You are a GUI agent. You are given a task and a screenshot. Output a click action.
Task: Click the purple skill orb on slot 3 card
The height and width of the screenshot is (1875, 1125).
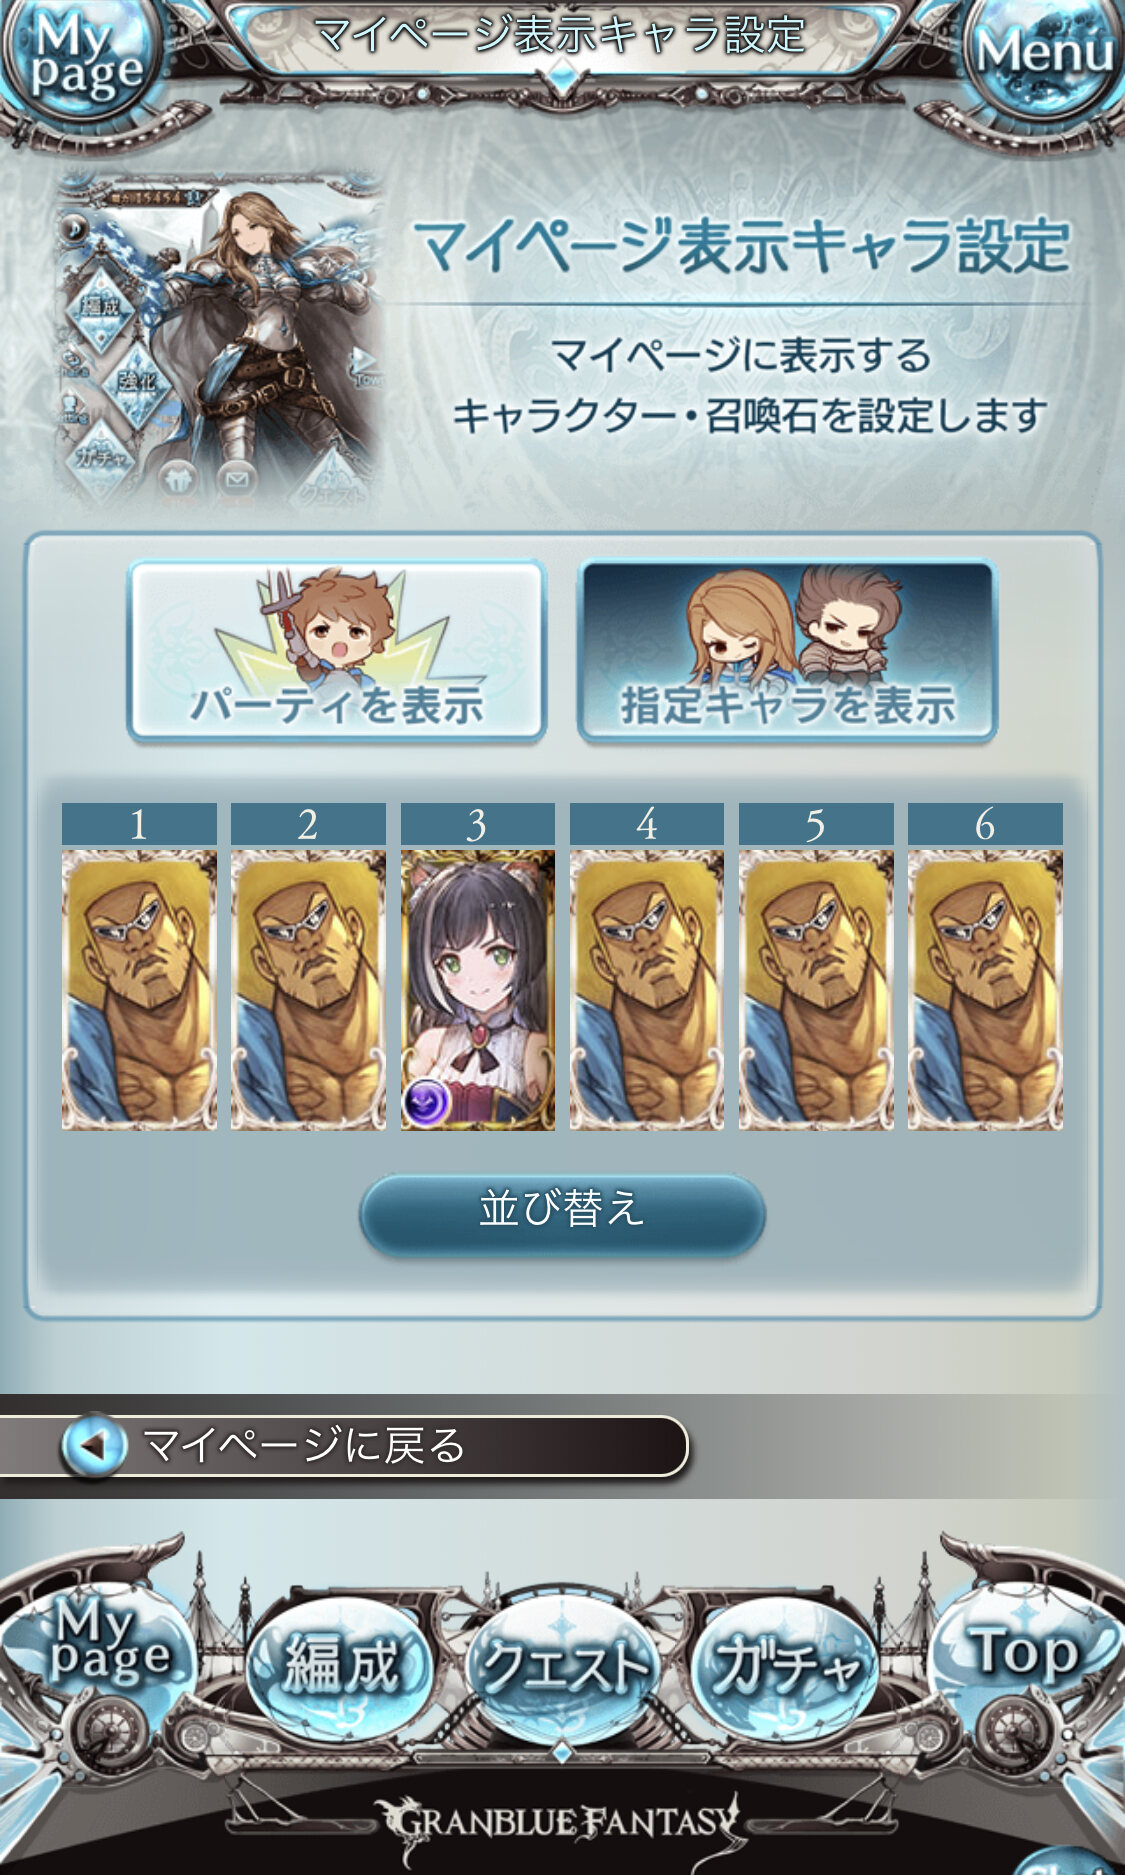click(427, 1102)
